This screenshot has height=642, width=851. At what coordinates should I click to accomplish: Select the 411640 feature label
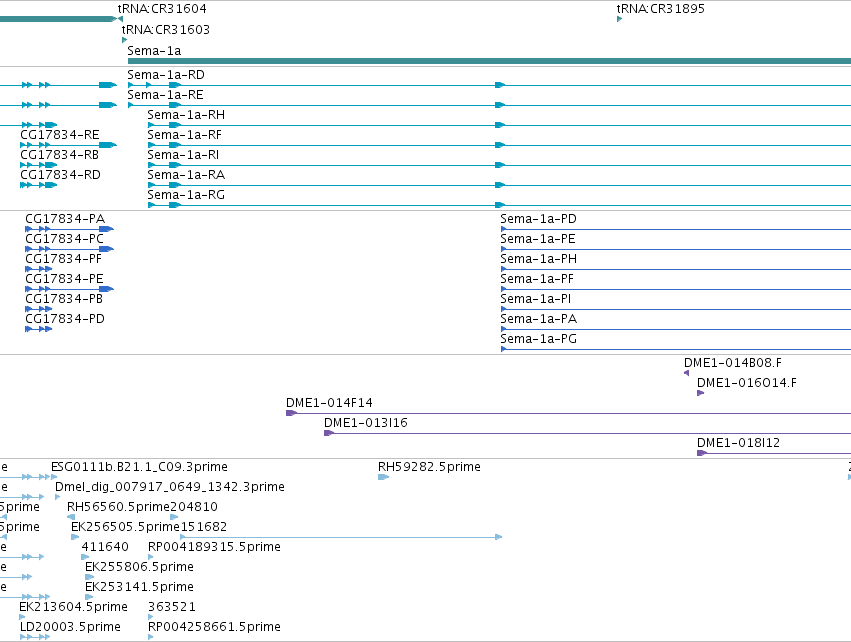[105, 547]
